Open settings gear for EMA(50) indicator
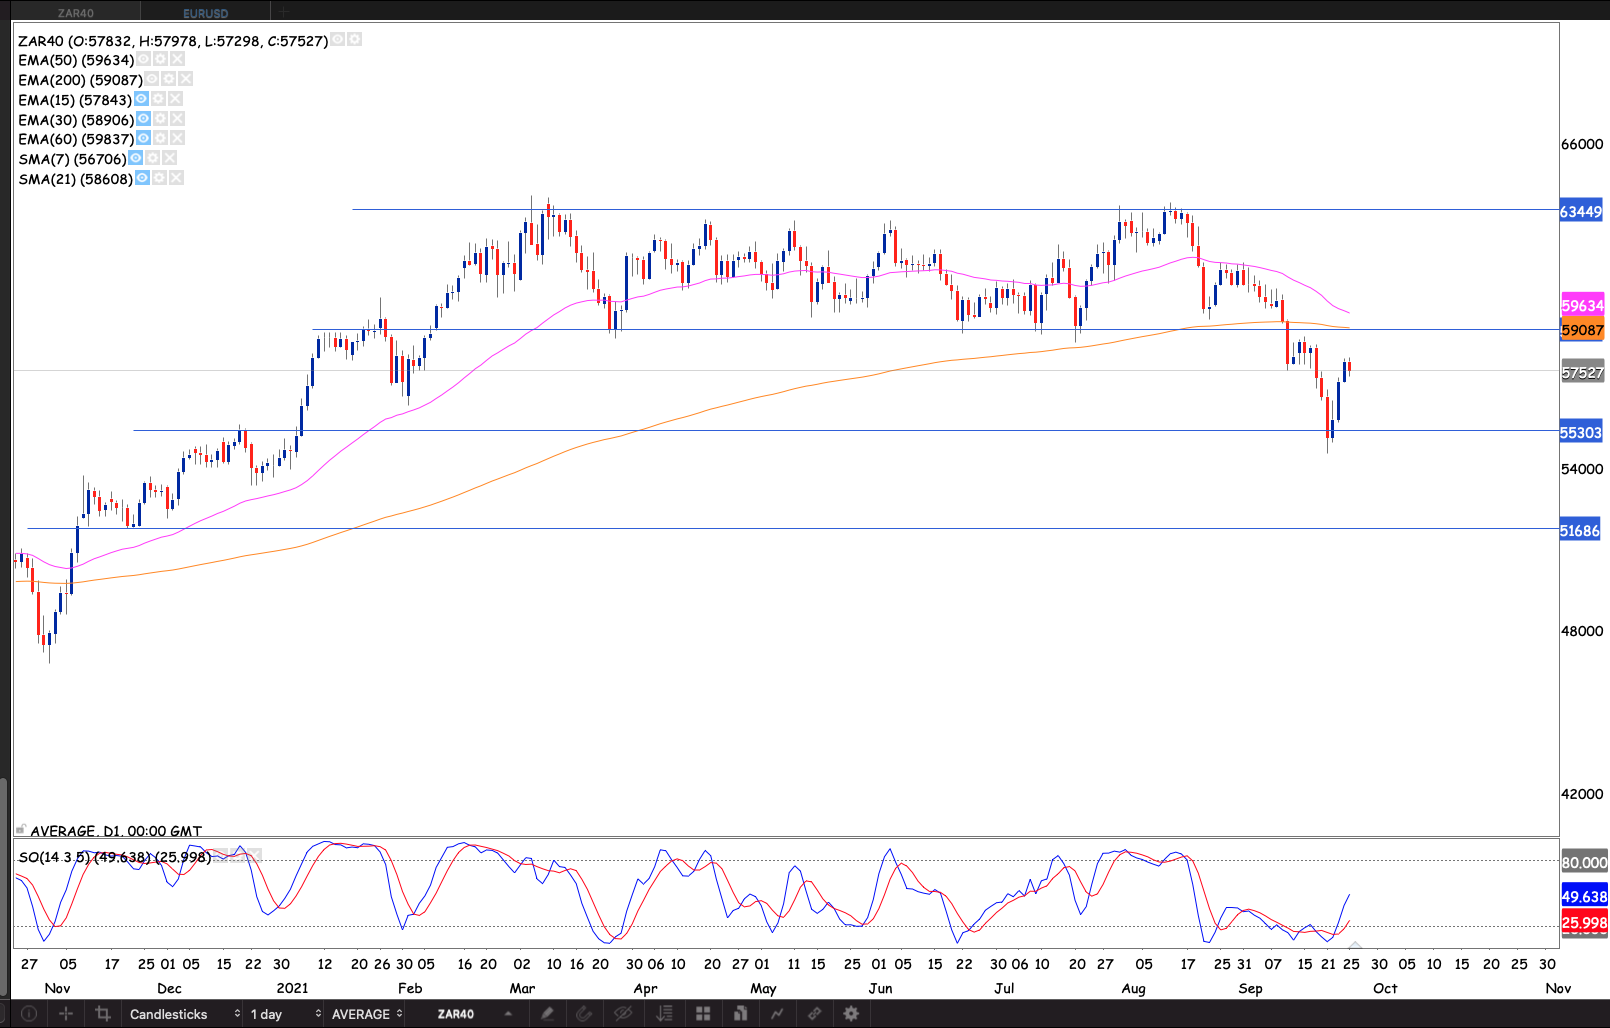 160,60
